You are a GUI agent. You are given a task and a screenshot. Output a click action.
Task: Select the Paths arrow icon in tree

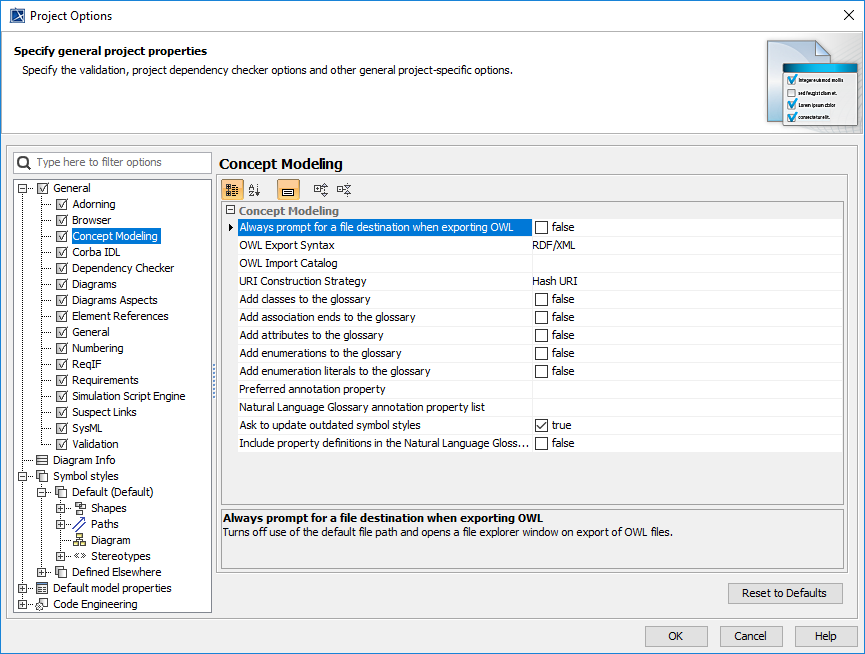[80, 524]
